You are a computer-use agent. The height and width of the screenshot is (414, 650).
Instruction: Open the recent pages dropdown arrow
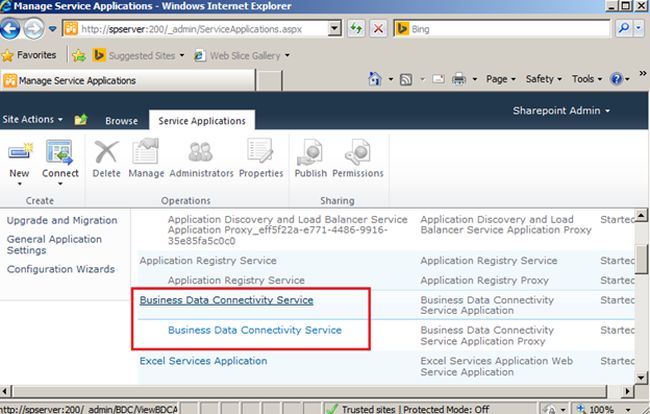click(53, 29)
